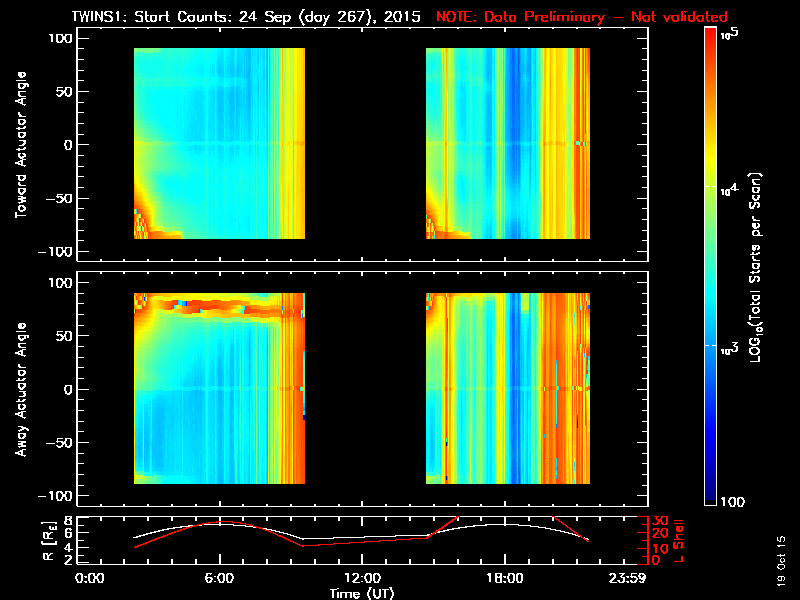Screen dimensions: 800x600
Task: Click the 23:59 time axis tick label
Action: click(x=627, y=579)
